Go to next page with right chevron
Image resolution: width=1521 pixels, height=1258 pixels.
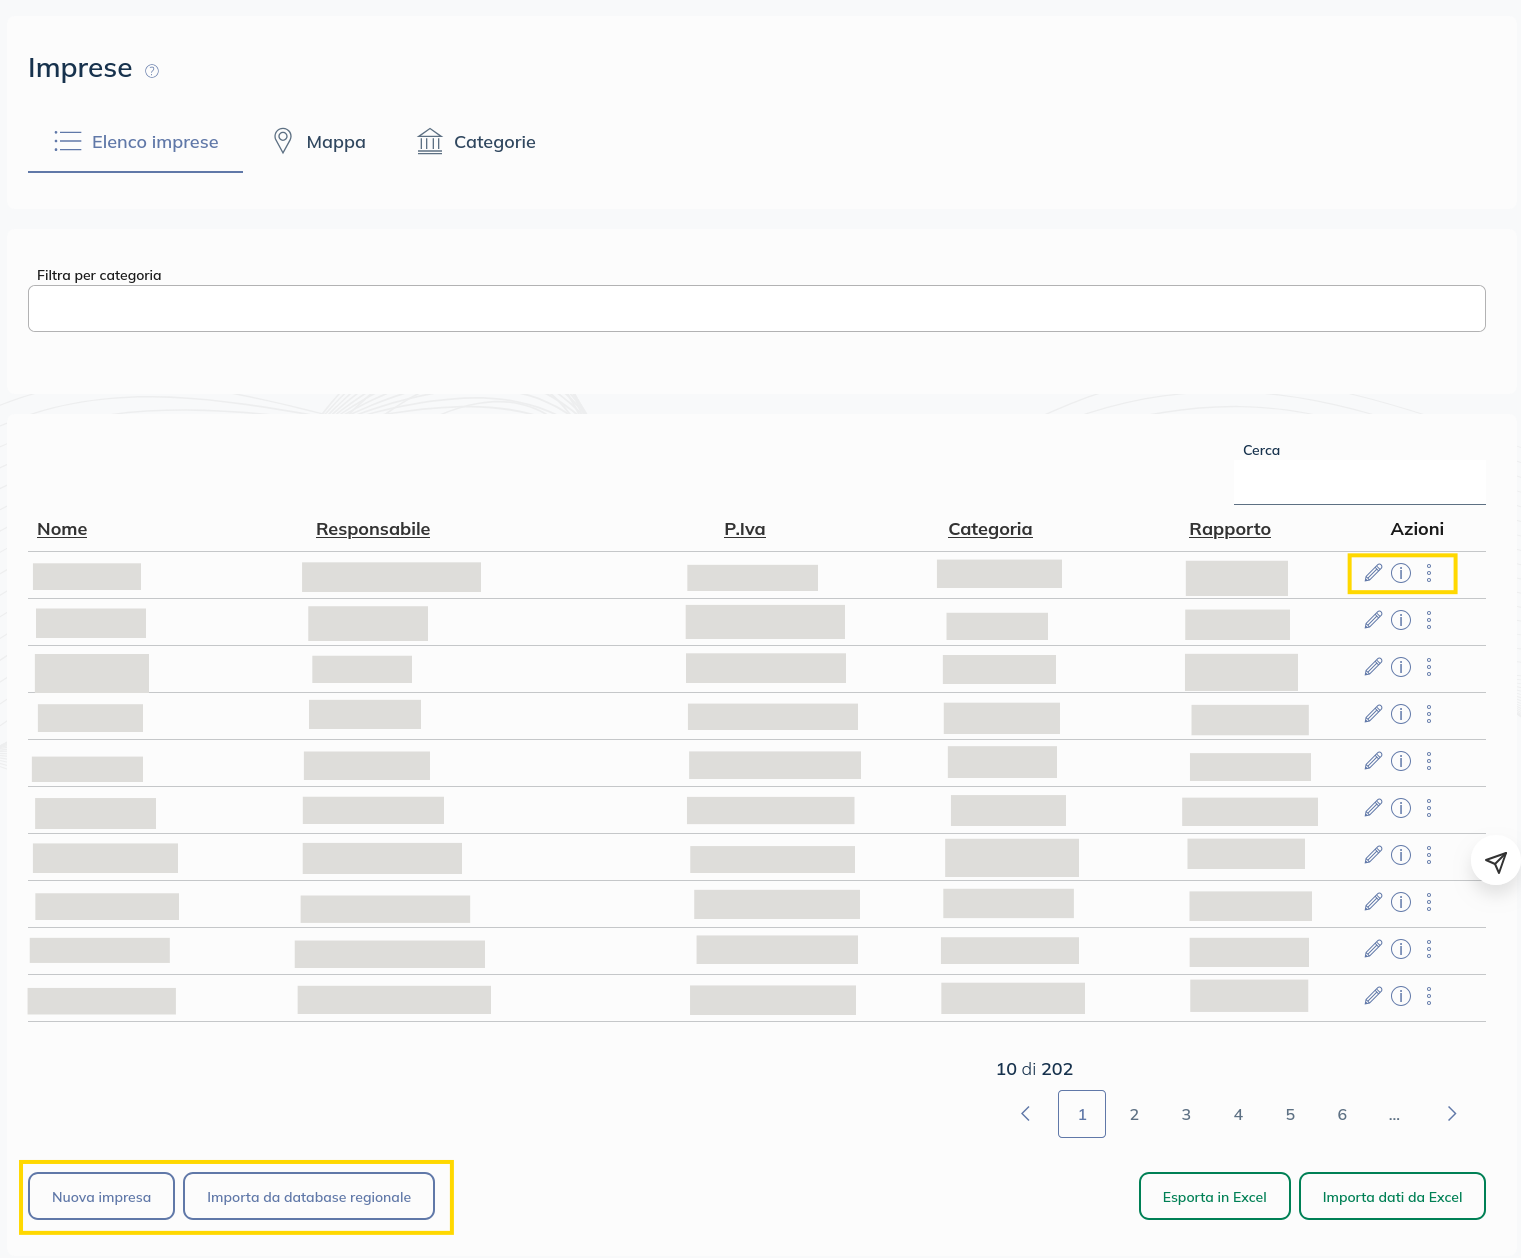pyautogui.click(x=1452, y=1114)
